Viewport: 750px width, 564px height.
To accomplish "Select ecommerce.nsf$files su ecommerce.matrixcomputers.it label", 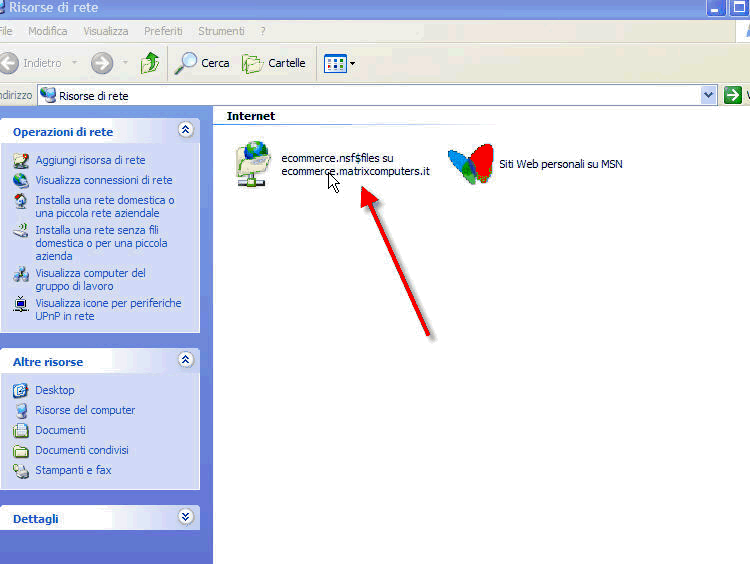I will pos(355,165).
